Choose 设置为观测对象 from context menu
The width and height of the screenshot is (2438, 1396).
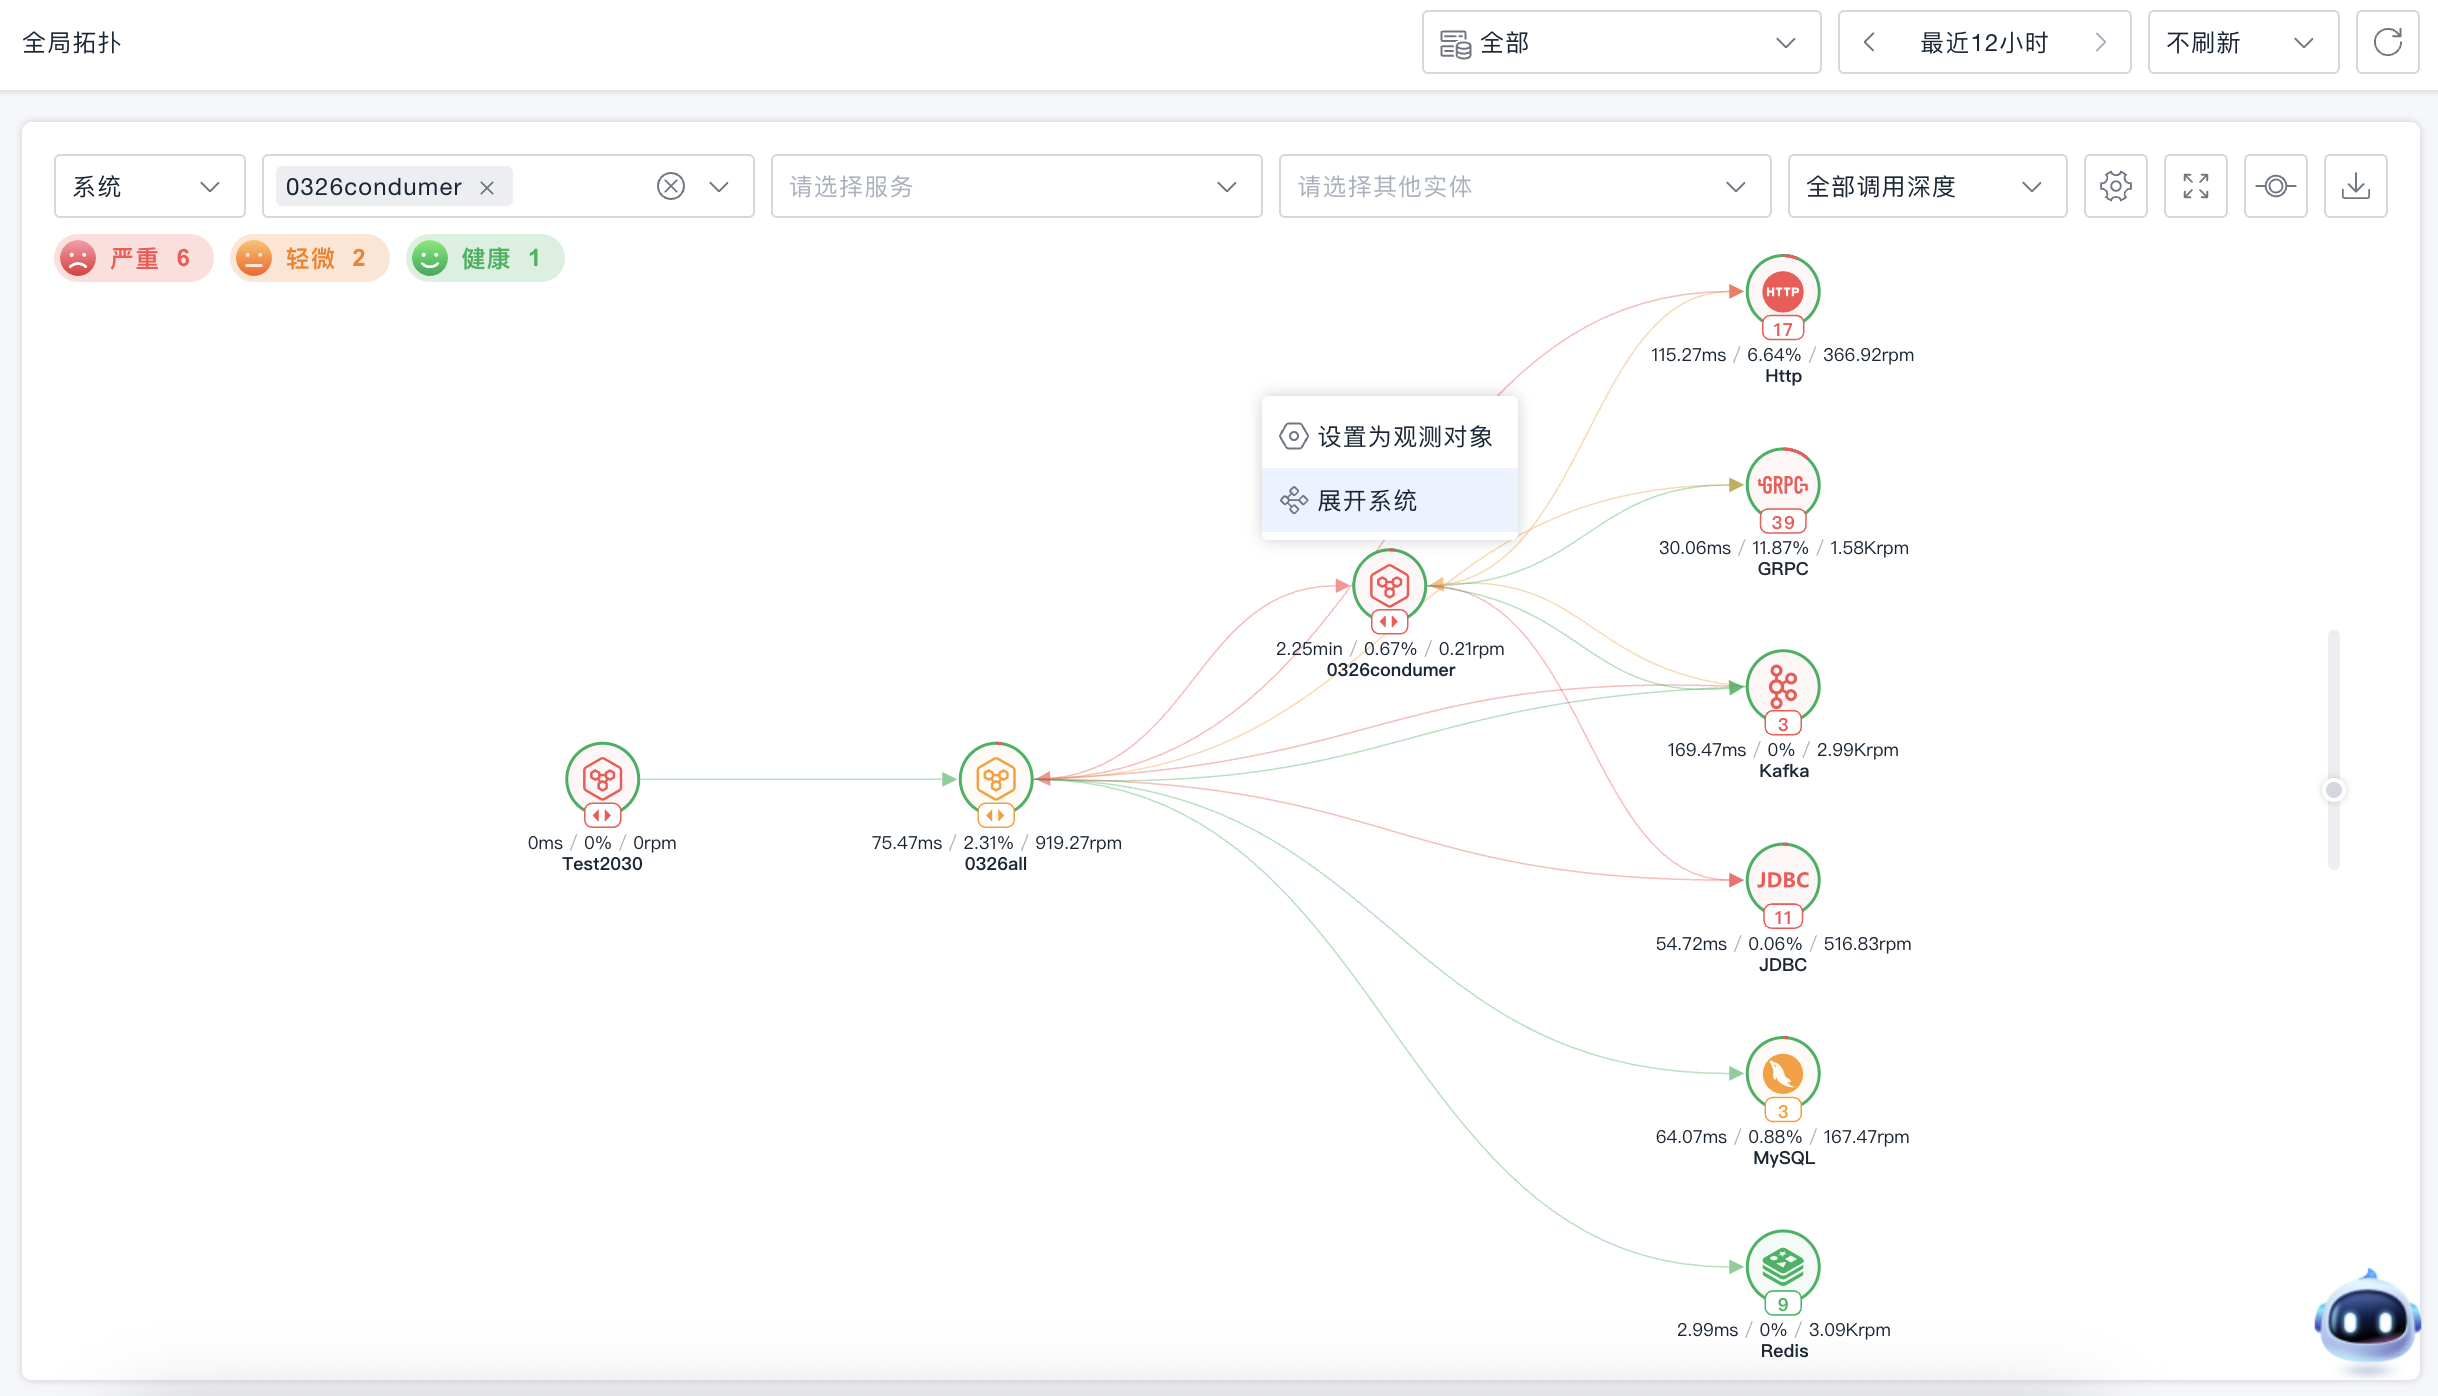pyautogui.click(x=1389, y=436)
